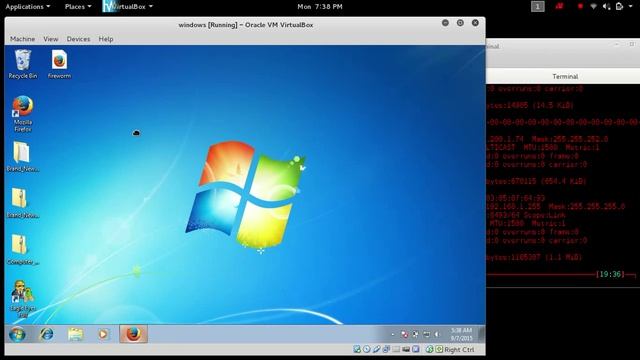Open the Applications menu in the top panel
Viewport: 640px width, 360px height.
[28, 7]
